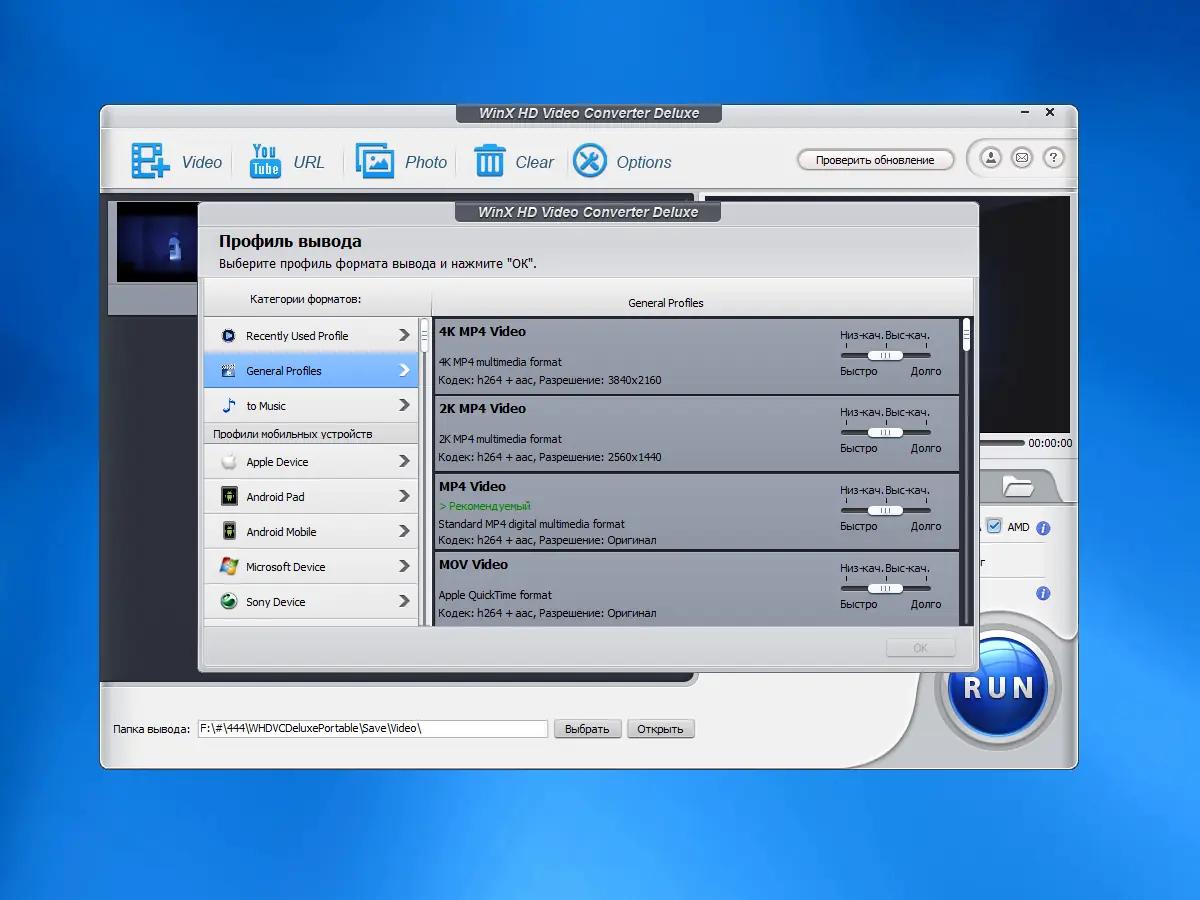1200x900 pixels.
Task: Adjust quality slider for recommended MP4 Video
Action: [885, 510]
